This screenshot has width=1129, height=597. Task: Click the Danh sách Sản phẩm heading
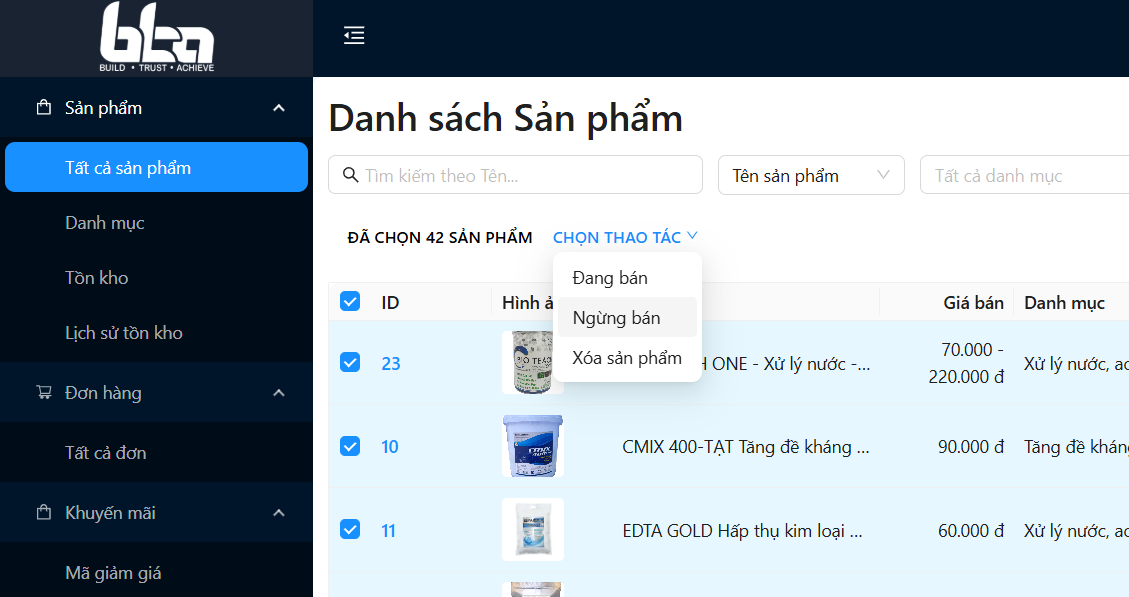tap(505, 119)
